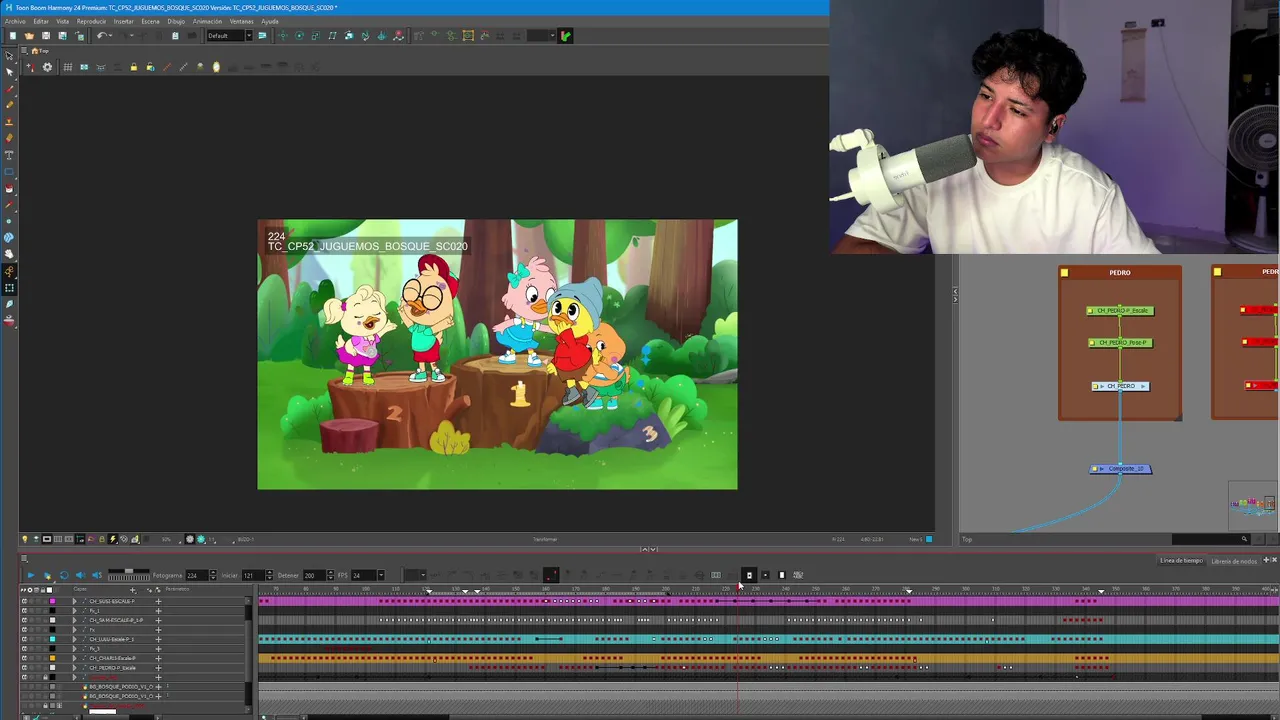Open the Archivo menu
This screenshot has width=1280, height=720.
15,21
